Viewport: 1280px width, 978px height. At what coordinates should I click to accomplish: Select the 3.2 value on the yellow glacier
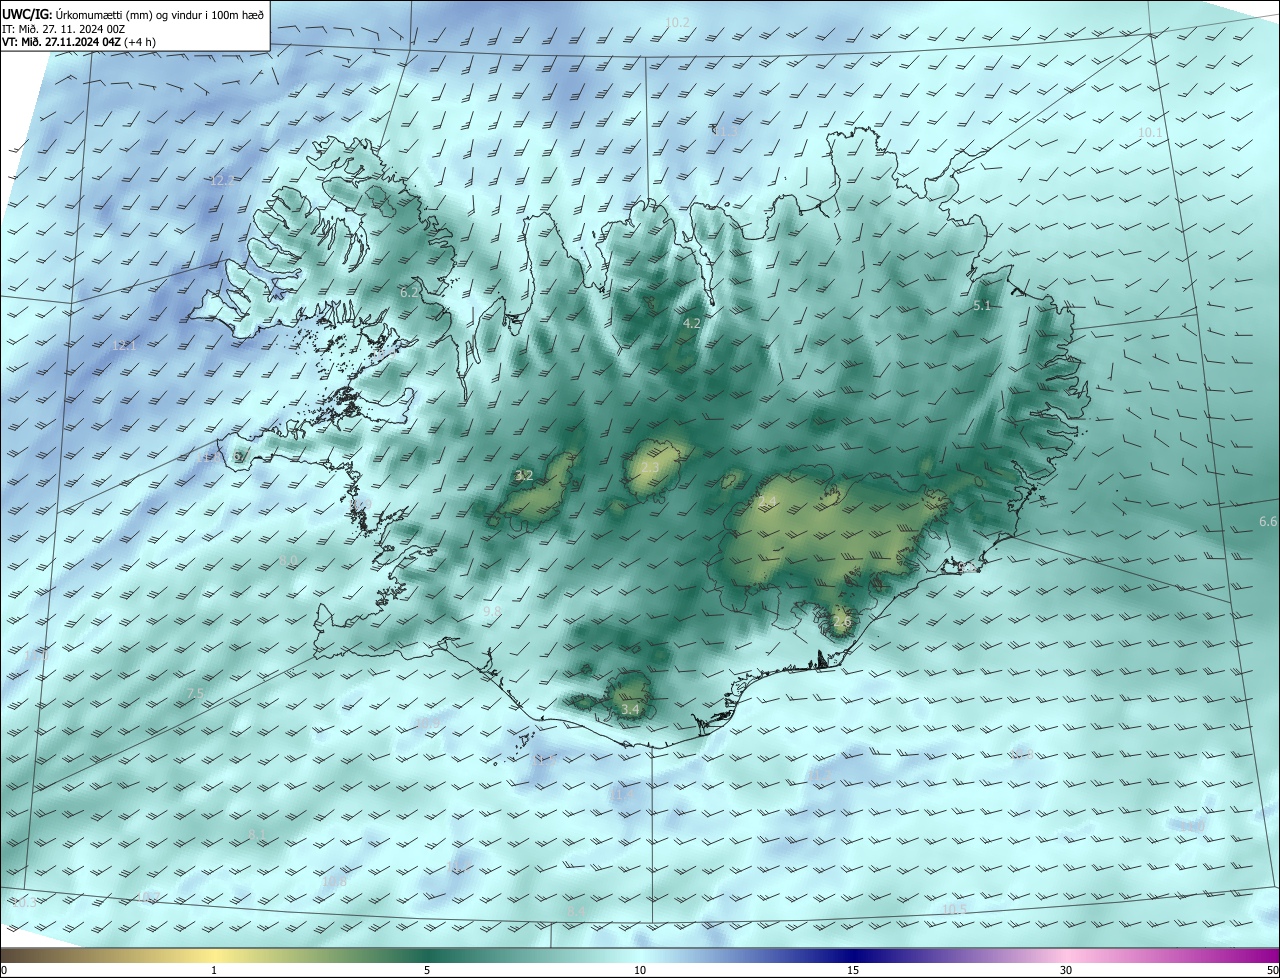pyautogui.click(x=524, y=476)
